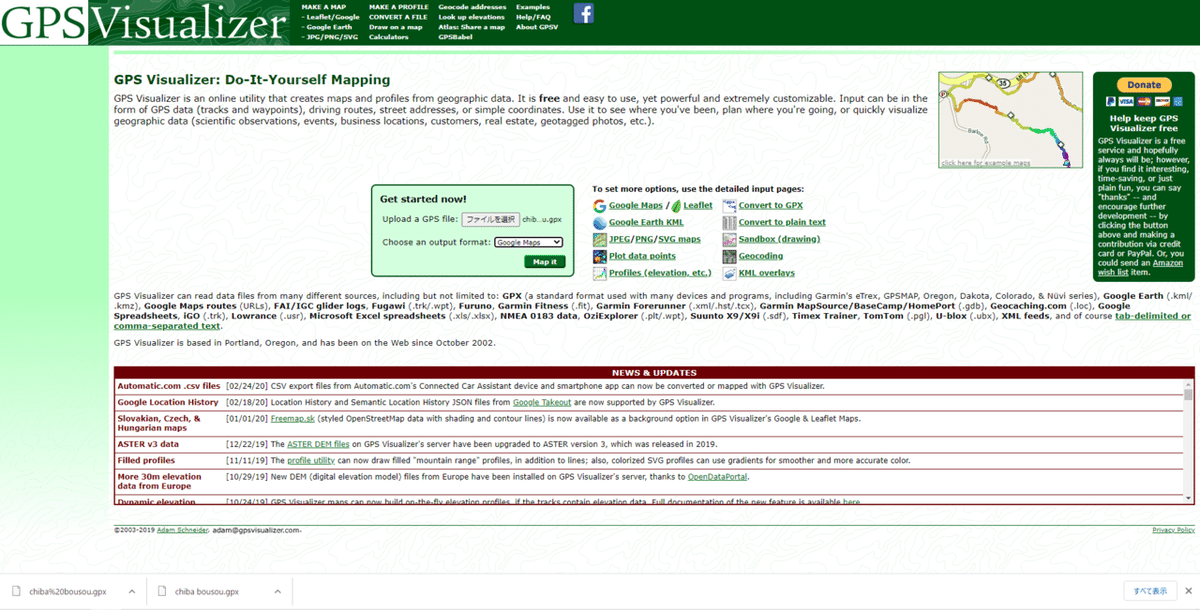Click the Convert to GPX icon

point(729,206)
